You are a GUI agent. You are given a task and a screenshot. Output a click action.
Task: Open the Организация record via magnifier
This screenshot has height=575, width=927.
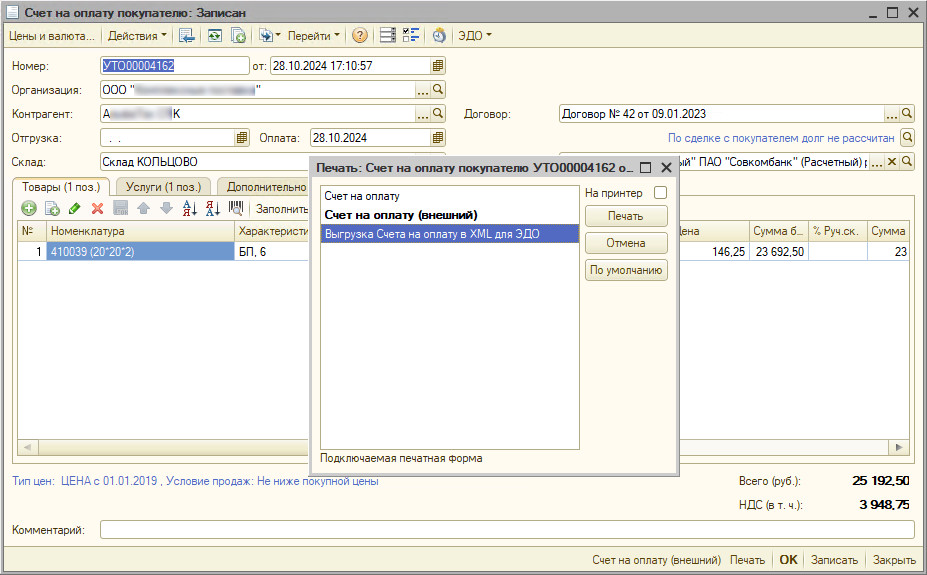(x=437, y=90)
